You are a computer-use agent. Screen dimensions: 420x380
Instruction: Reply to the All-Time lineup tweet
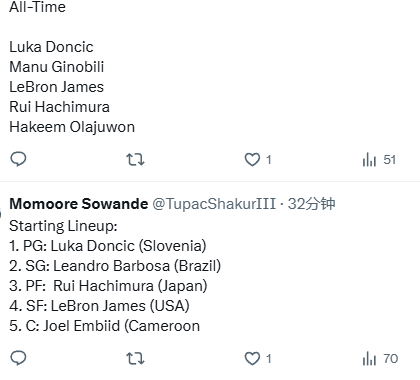[x=18, y=159]
